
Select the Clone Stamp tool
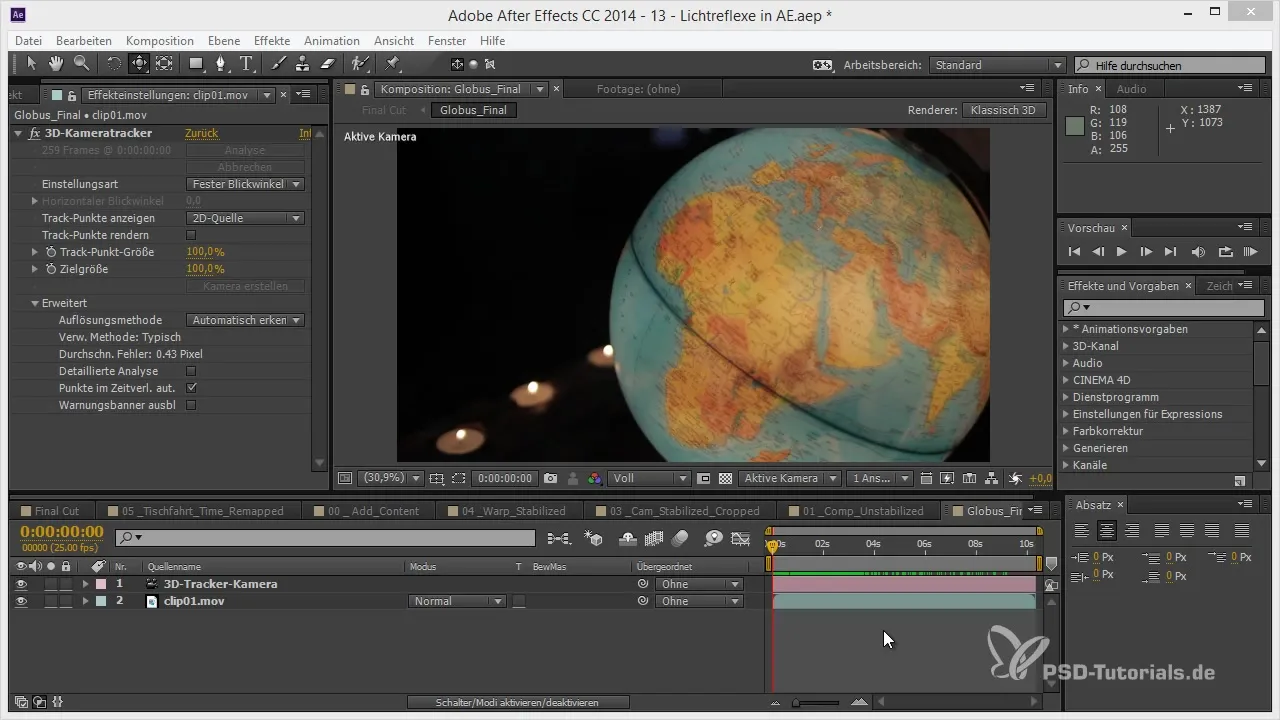[303, 64]
